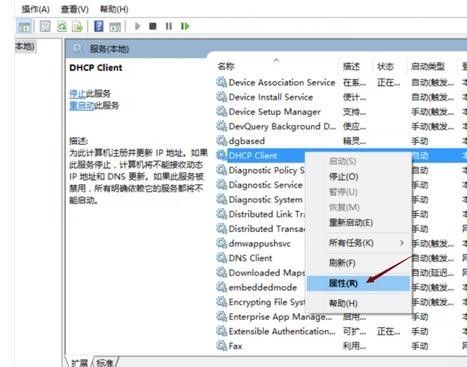The height and width of the screenshot is (367, 467).
Task: Click the restart service toolbar icon
Action: pos(185,26)
